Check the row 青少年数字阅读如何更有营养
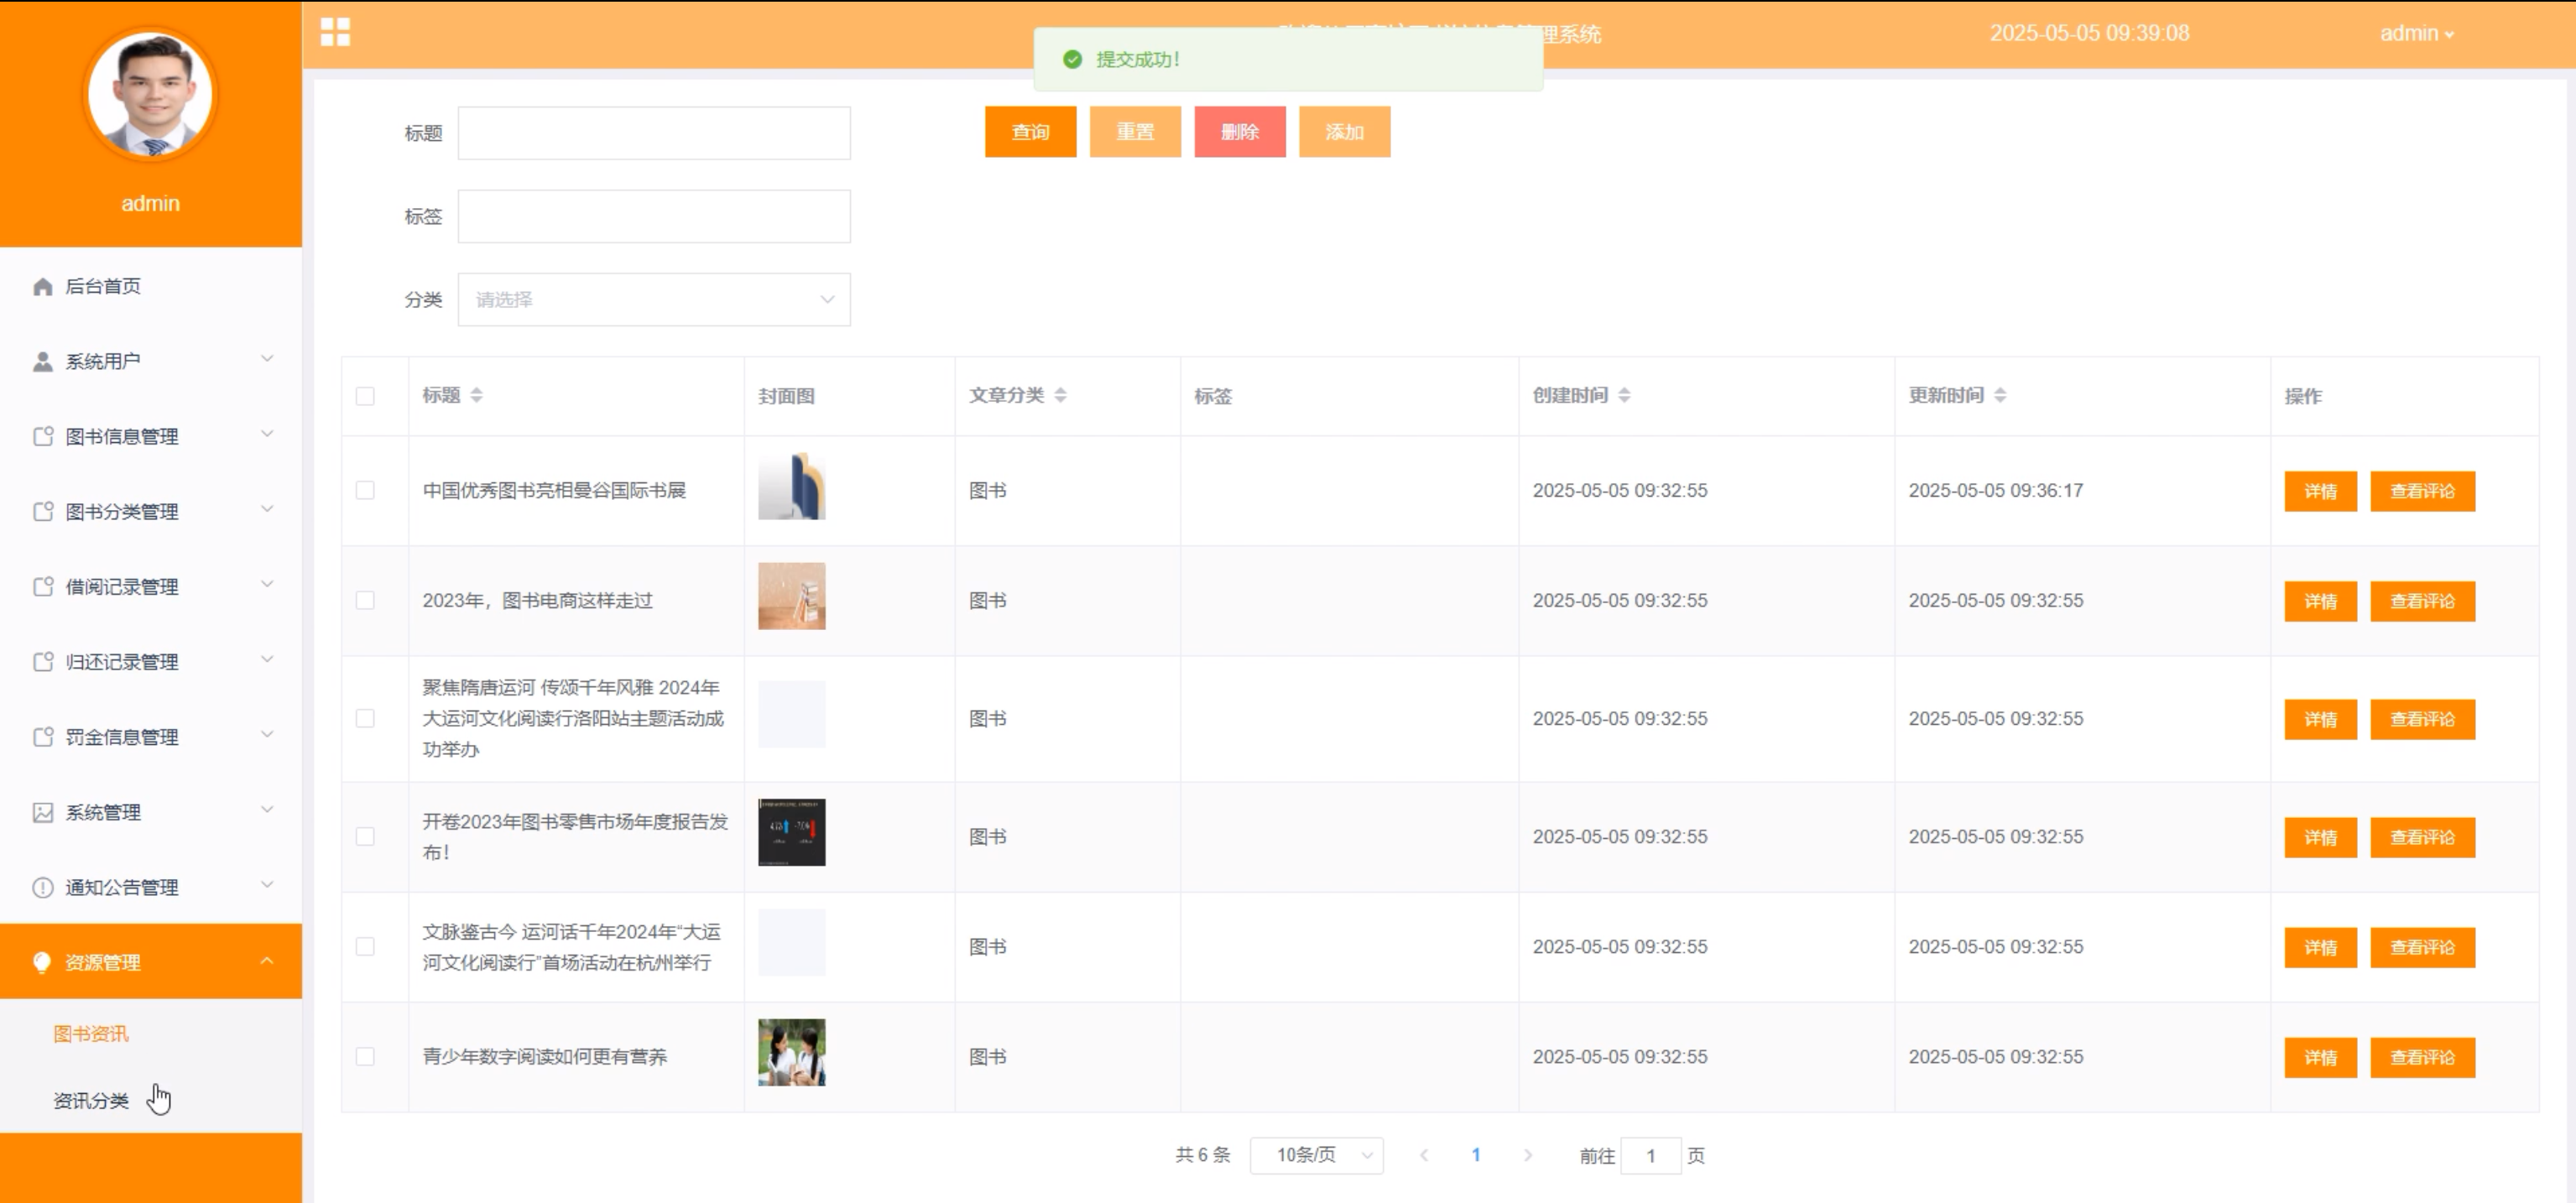 (x=365, y=1056)
